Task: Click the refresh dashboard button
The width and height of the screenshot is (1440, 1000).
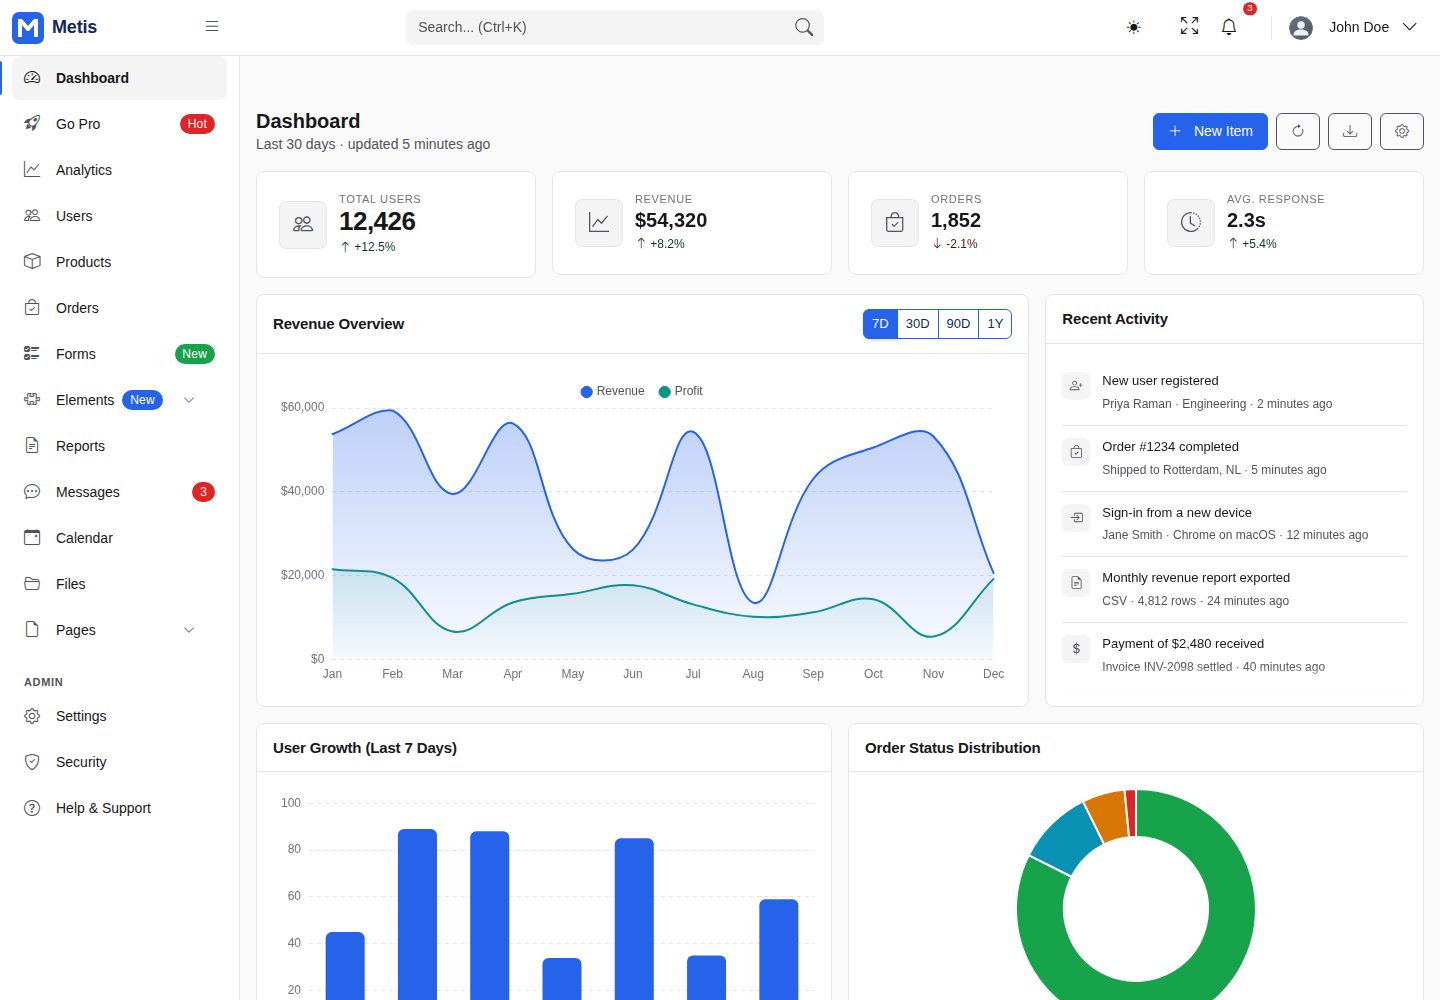Action: 1298,131
